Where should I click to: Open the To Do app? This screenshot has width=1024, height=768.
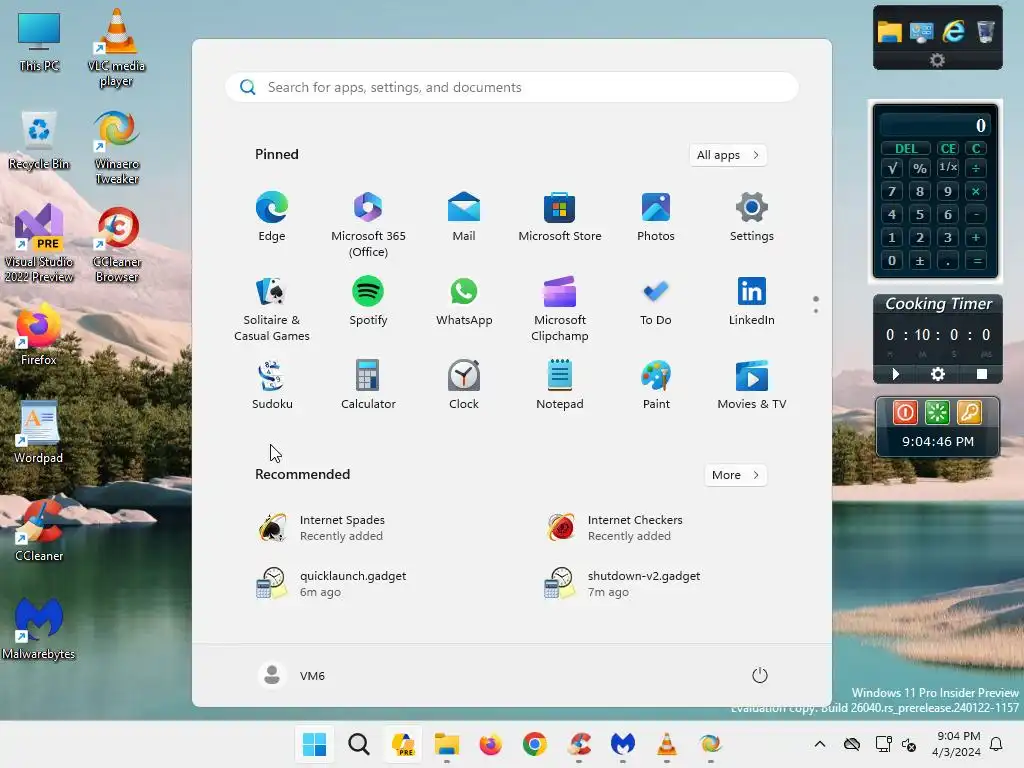[x=656, y=301]
